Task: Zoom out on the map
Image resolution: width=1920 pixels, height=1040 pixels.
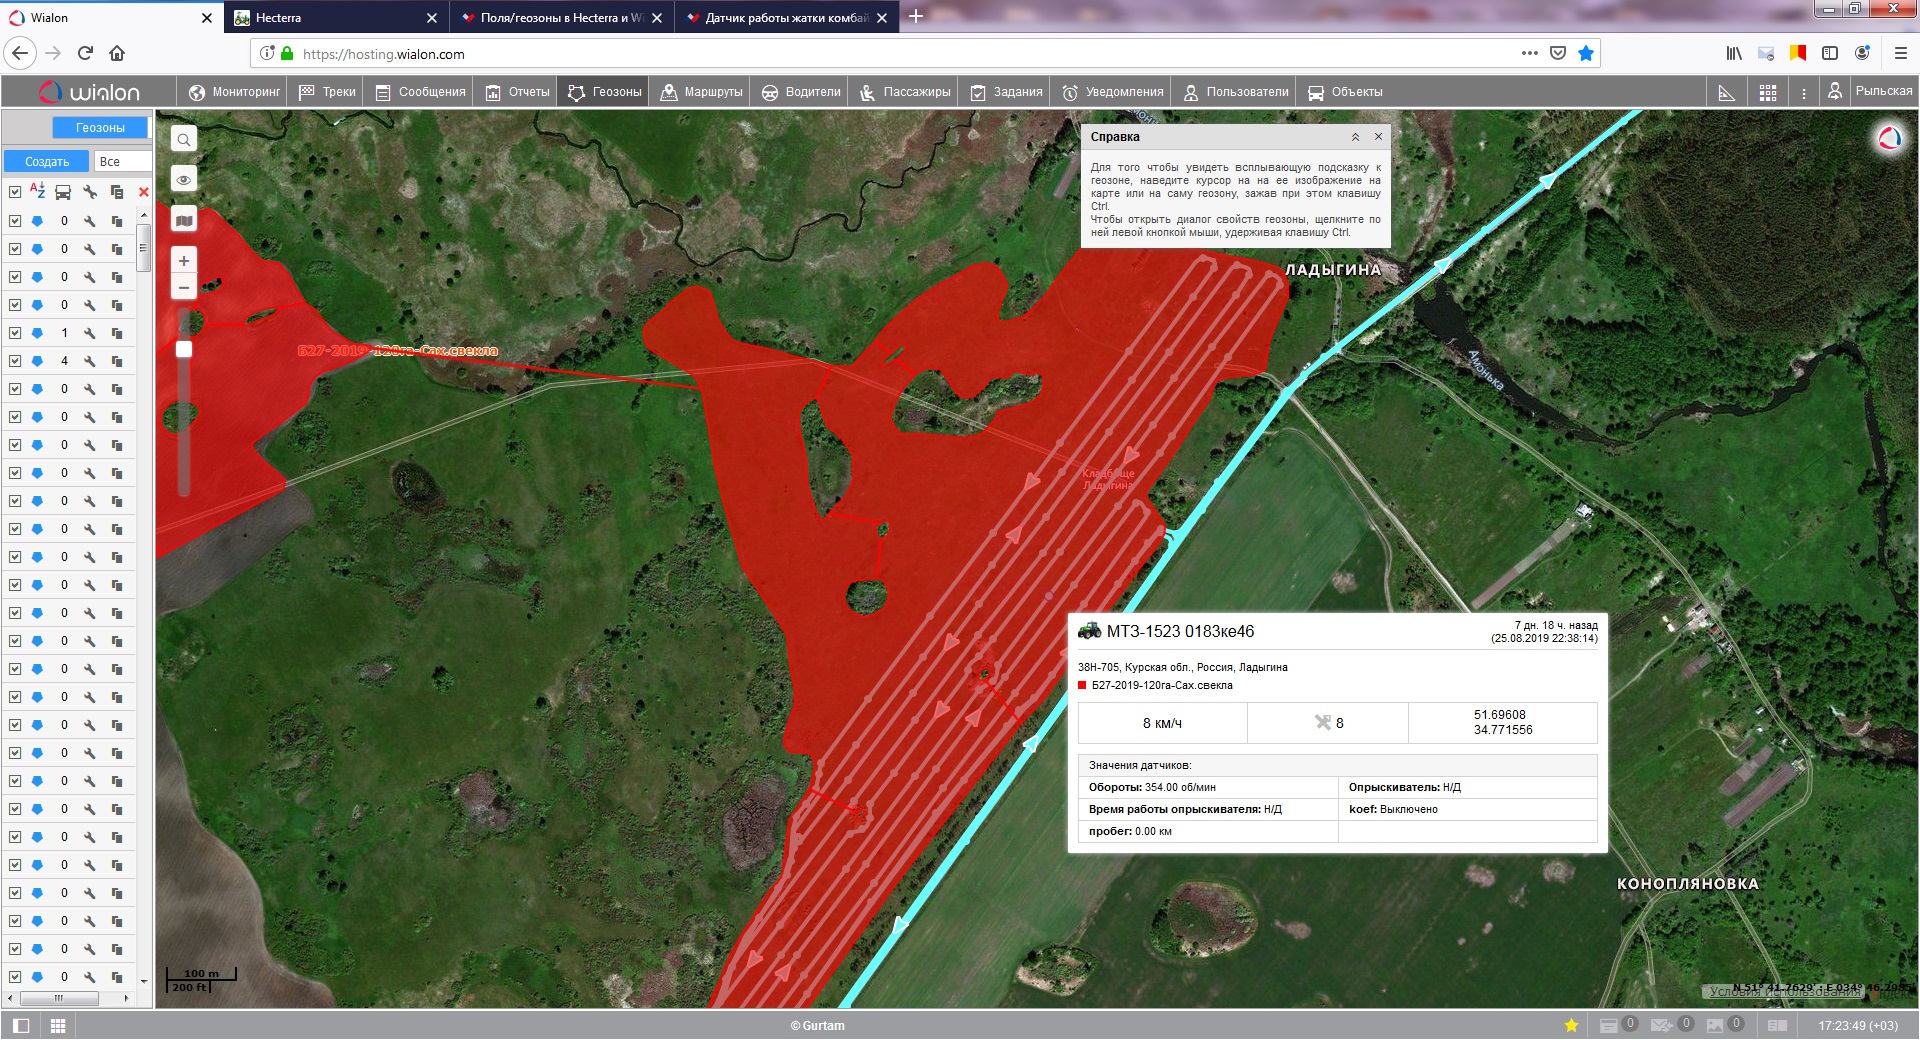Action: click(184, 288)
